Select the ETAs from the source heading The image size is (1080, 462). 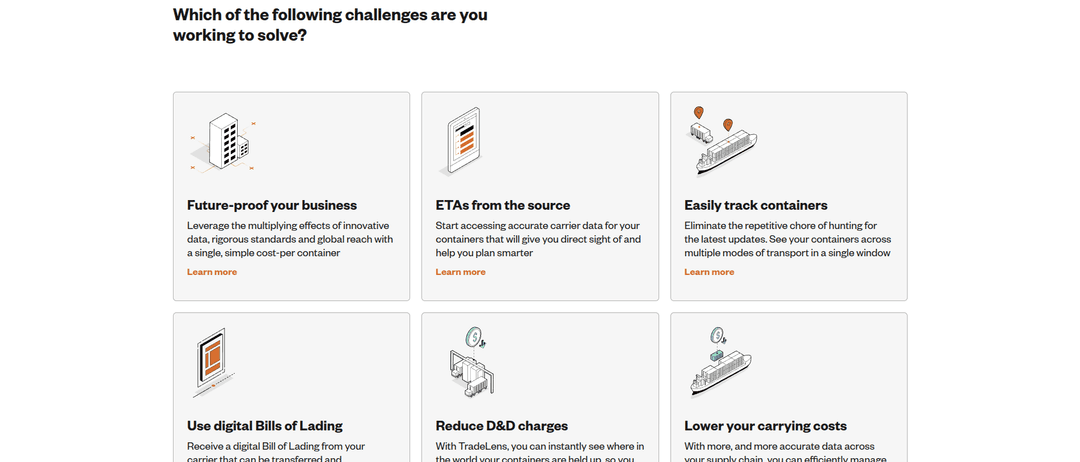tap(503, 205)
